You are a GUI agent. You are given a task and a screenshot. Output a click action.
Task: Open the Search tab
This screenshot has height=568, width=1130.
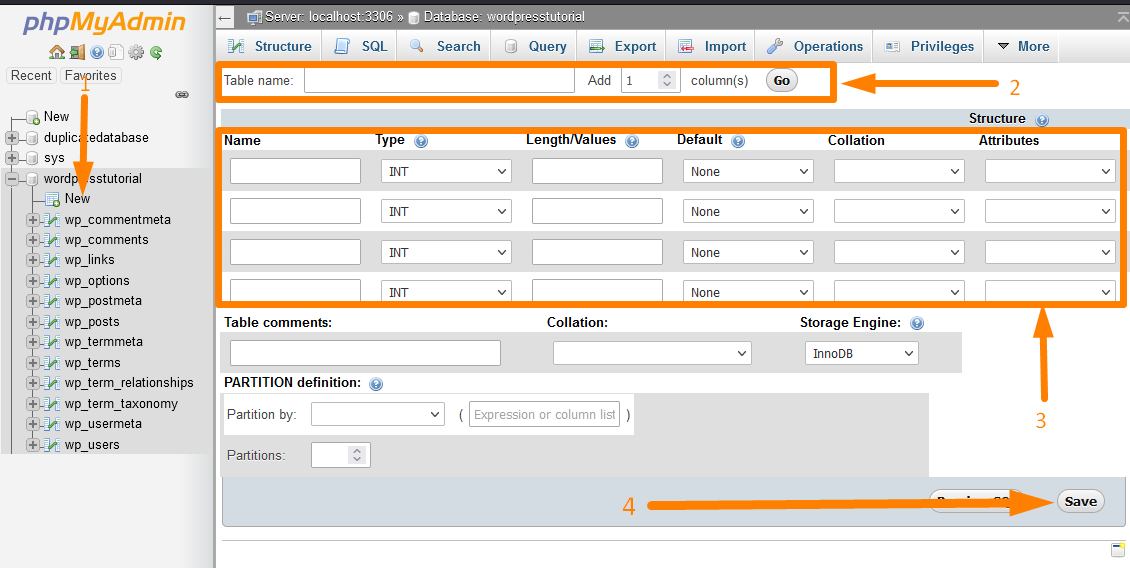tap(445, 46)
